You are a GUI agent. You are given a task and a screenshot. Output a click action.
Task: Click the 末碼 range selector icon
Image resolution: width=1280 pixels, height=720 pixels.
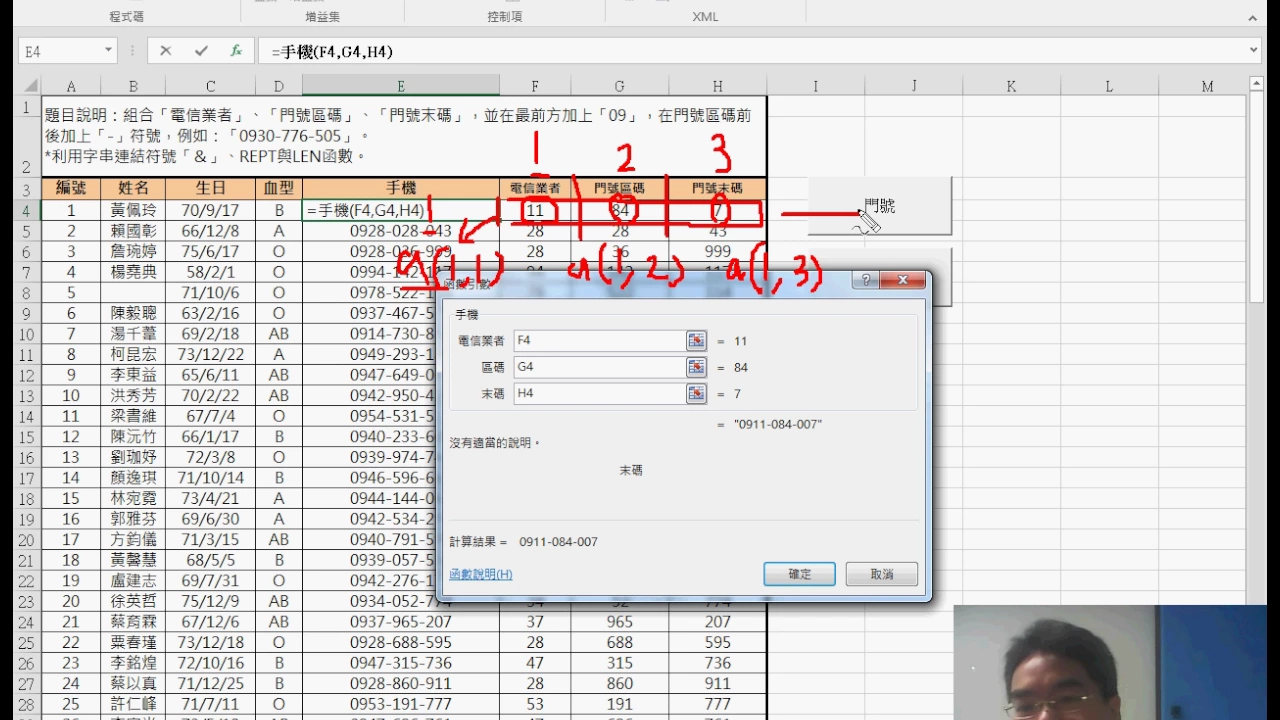pos(696,394)
